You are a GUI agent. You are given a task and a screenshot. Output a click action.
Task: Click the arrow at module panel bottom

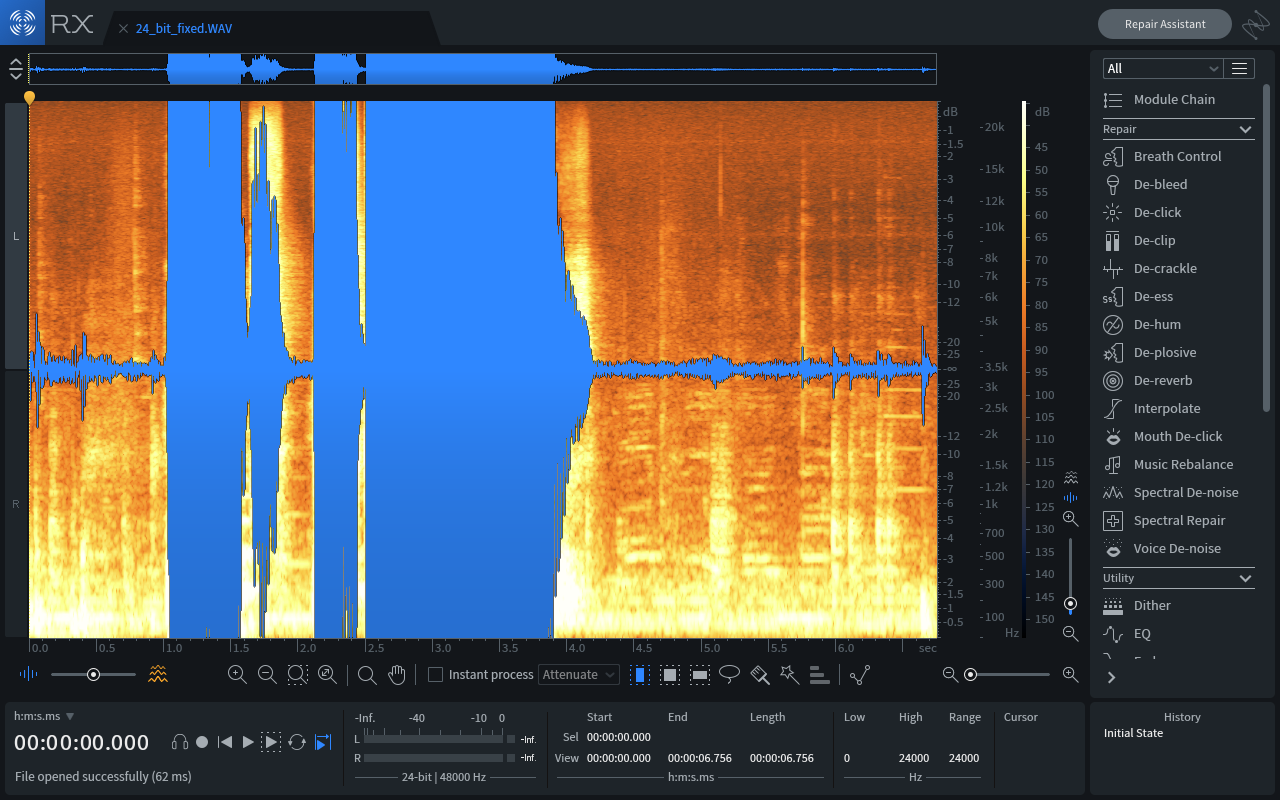pos(1111,677)
